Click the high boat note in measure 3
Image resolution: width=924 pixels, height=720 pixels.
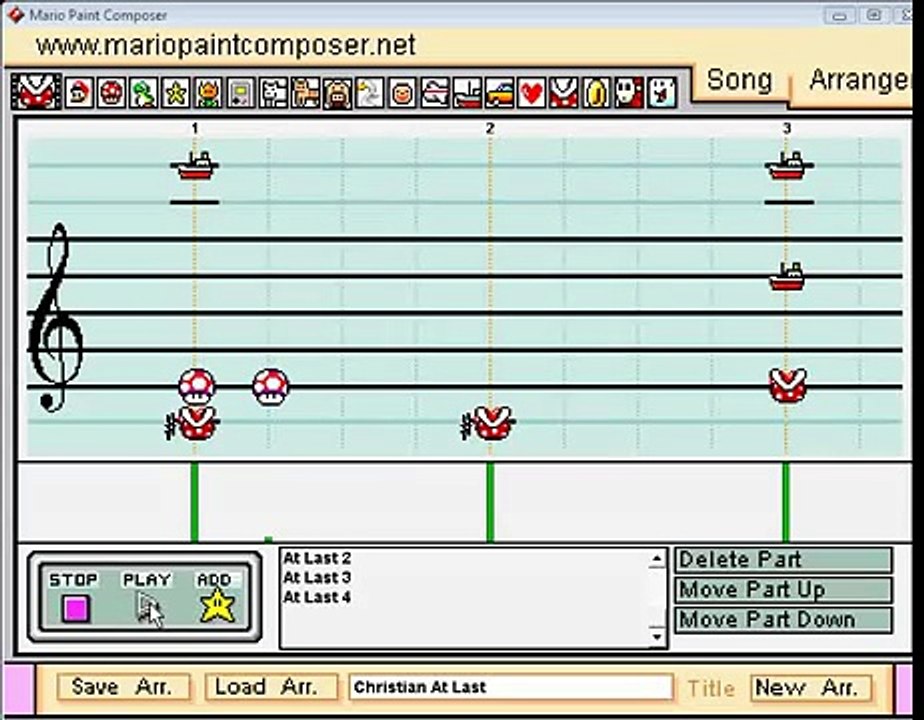[789, 166]
